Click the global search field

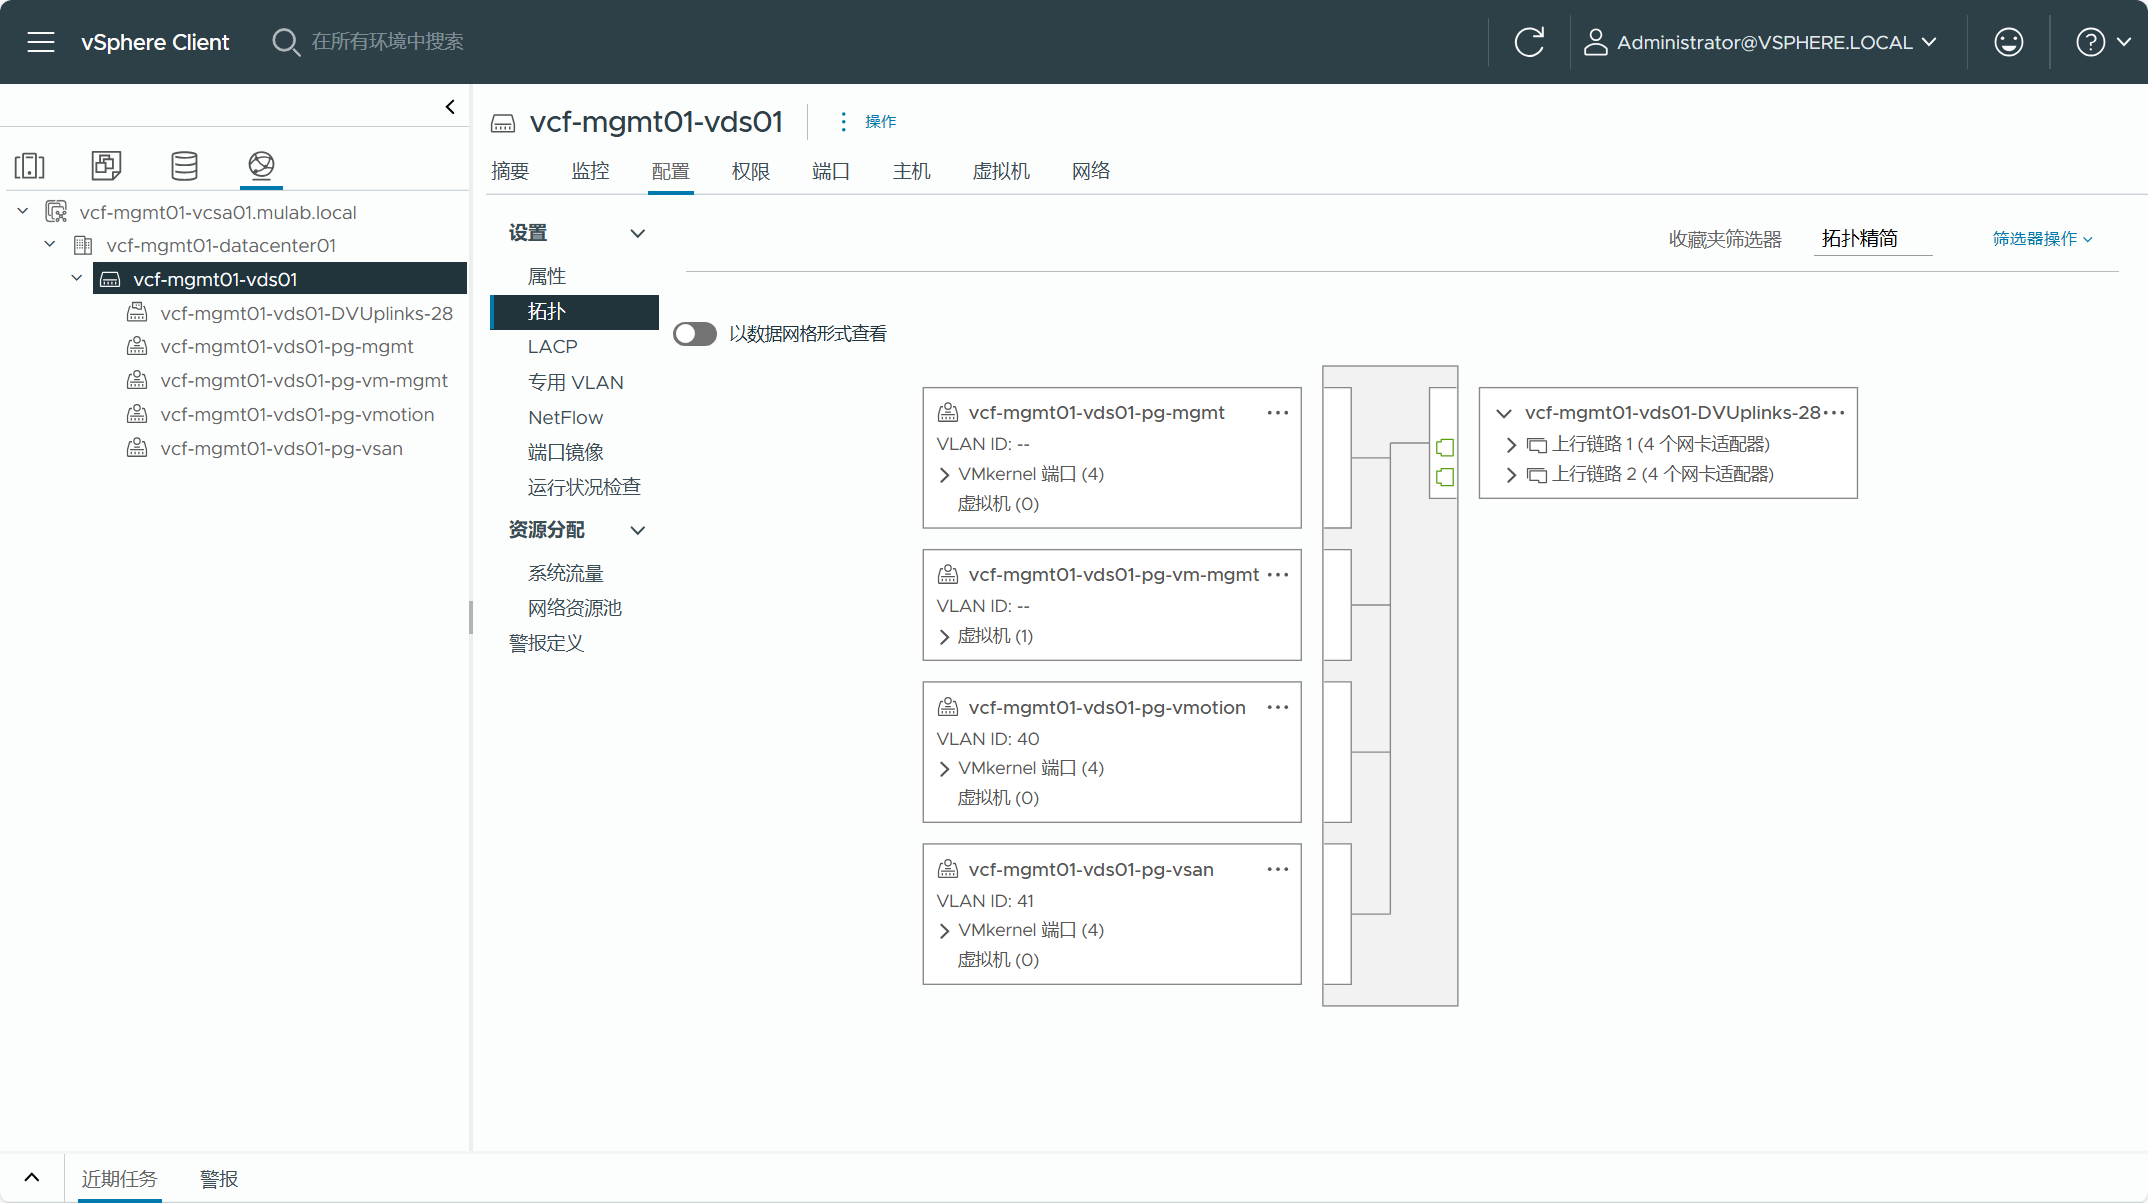[388, 42]
